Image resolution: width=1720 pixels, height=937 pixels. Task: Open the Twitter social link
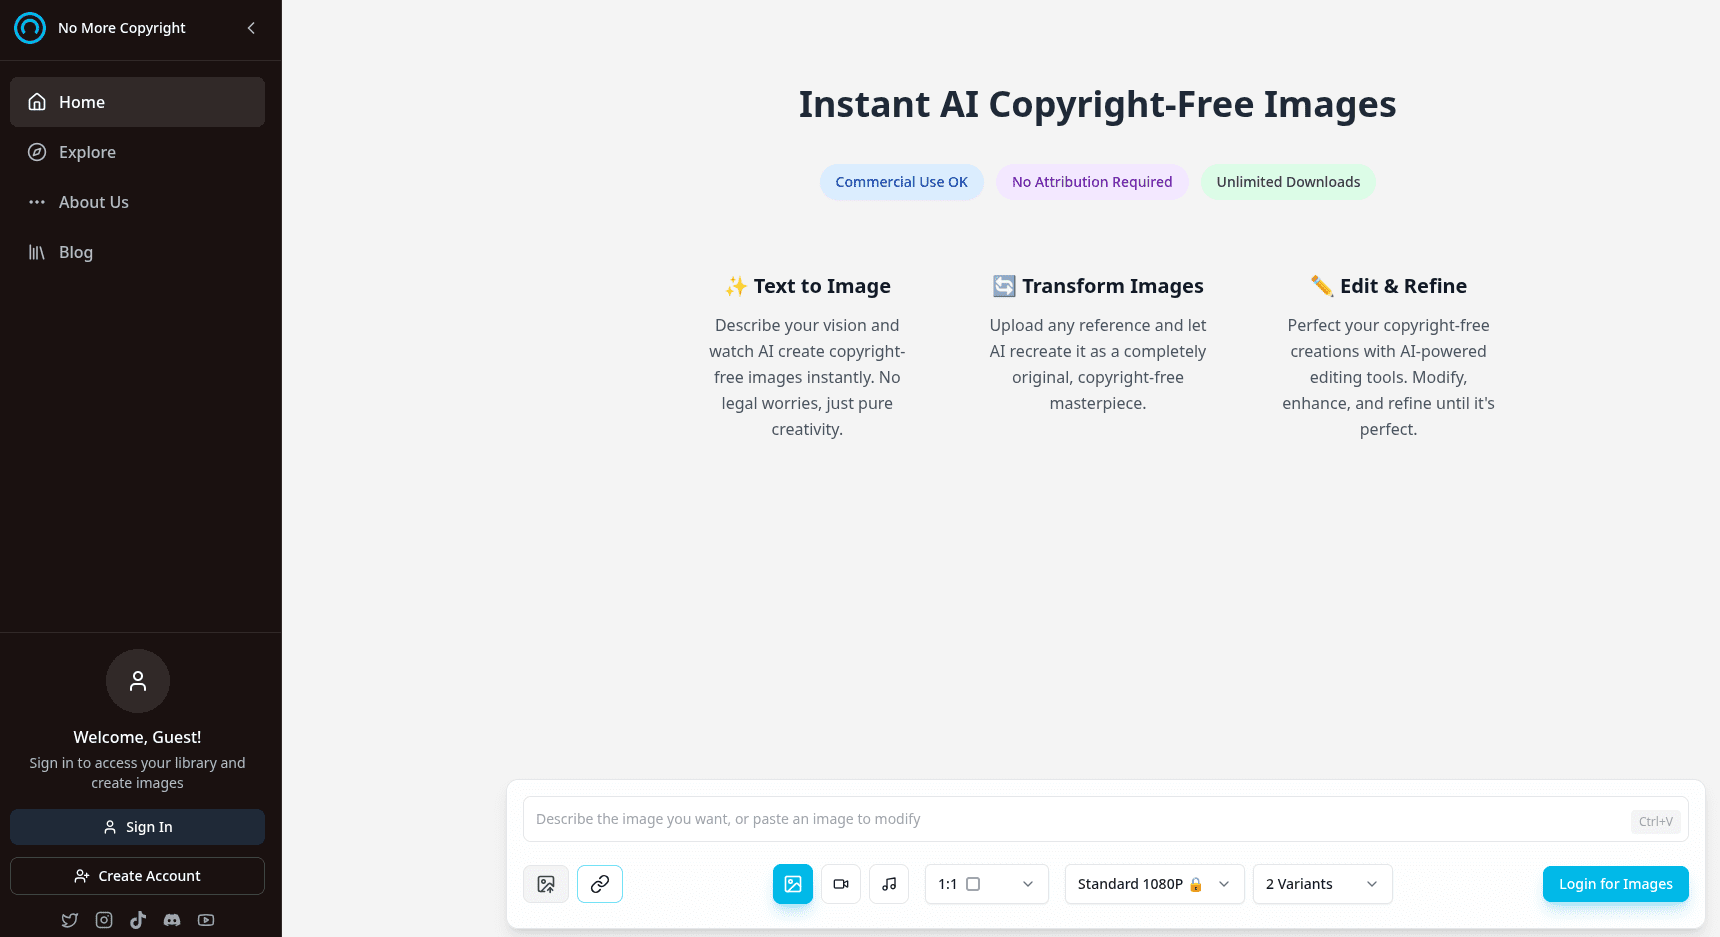point(70,920)
